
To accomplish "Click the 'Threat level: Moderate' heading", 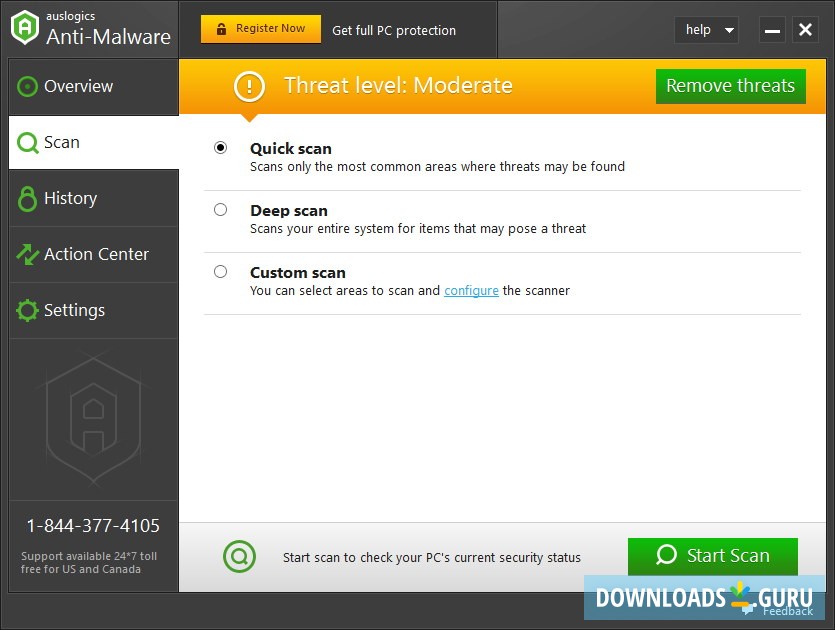I will (398, 86).
